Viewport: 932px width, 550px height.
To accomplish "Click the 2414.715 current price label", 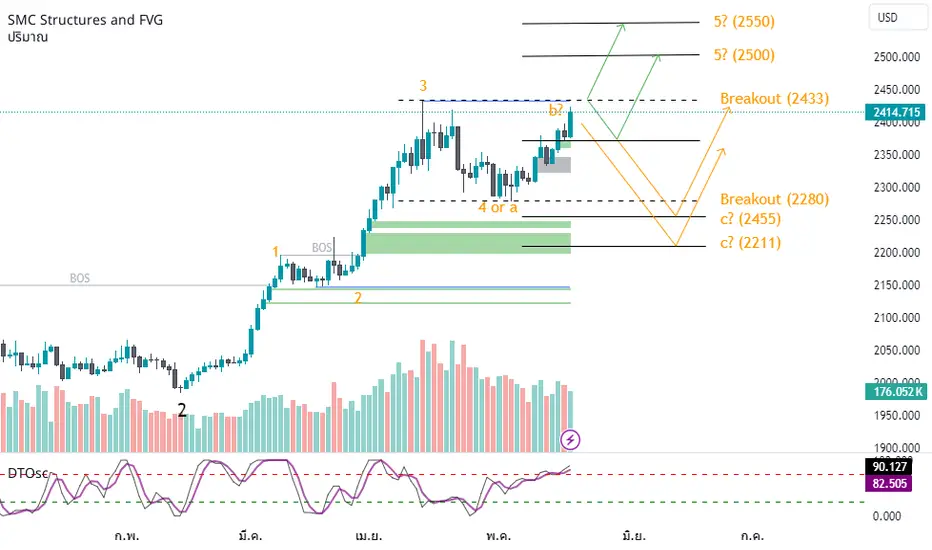I will 895,112.
